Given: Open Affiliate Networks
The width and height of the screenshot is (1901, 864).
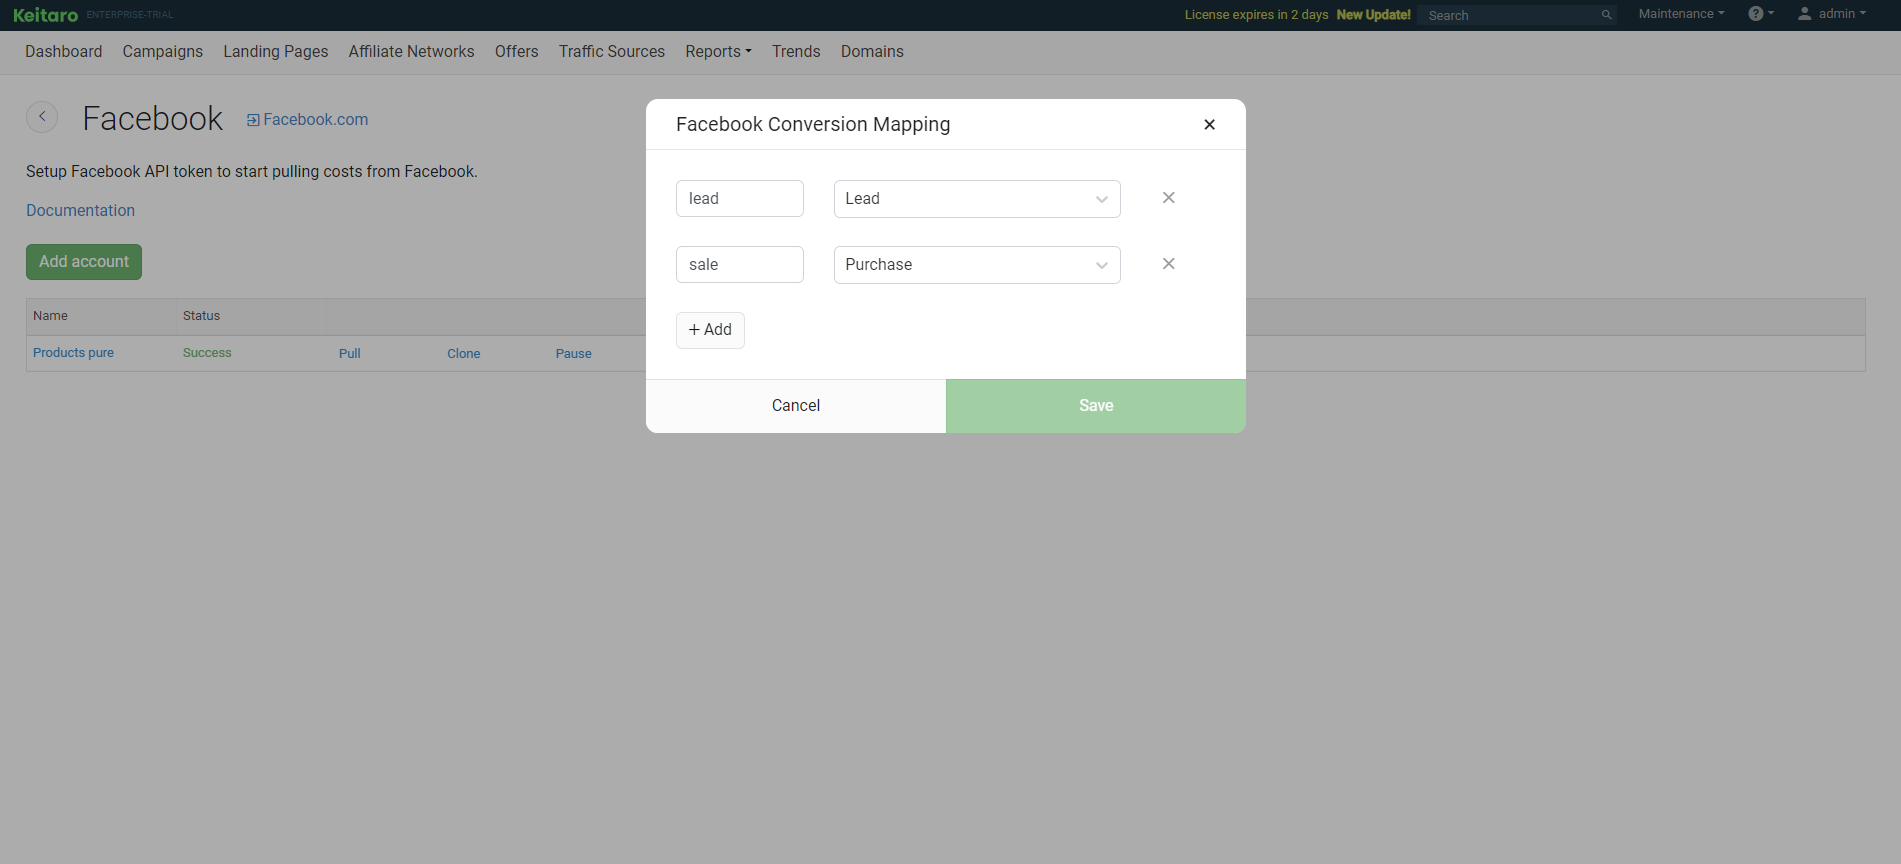Looking at the screenshot, I should tap(412, 52).
